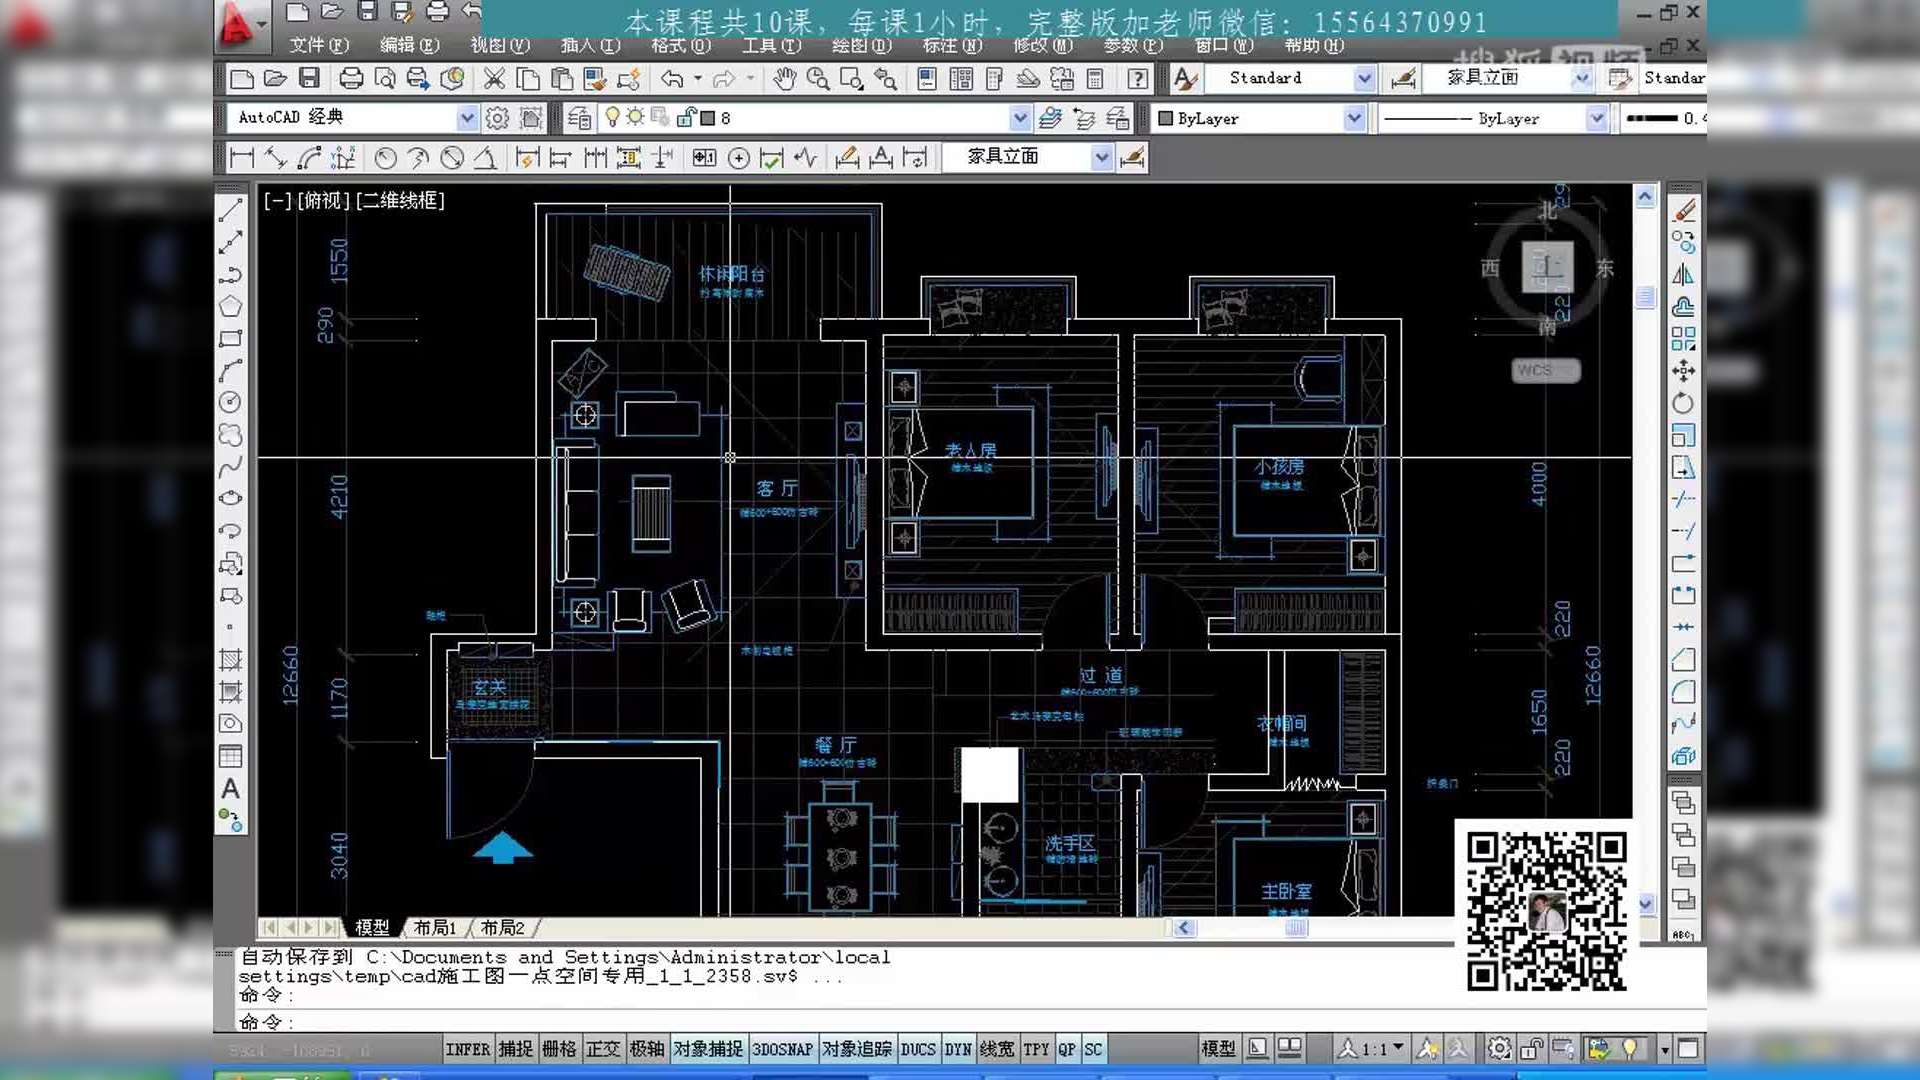Open the Layer Properties Manager
Screen dimensions: 1920x1080
pos(578,117)
